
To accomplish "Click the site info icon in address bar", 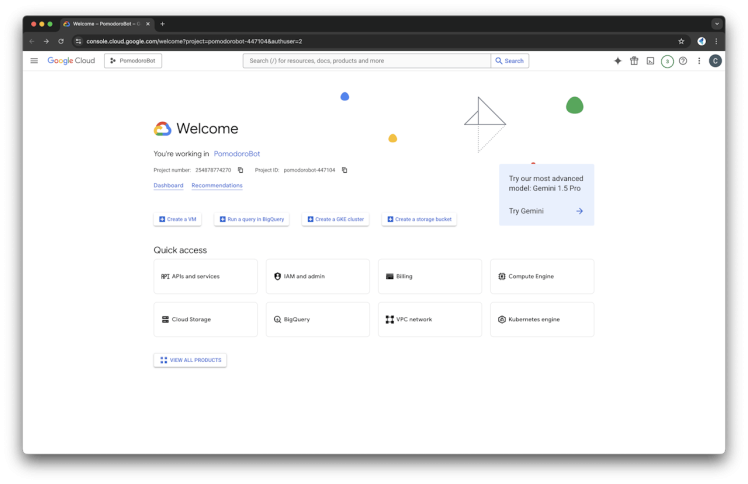I will coord(79,41).
